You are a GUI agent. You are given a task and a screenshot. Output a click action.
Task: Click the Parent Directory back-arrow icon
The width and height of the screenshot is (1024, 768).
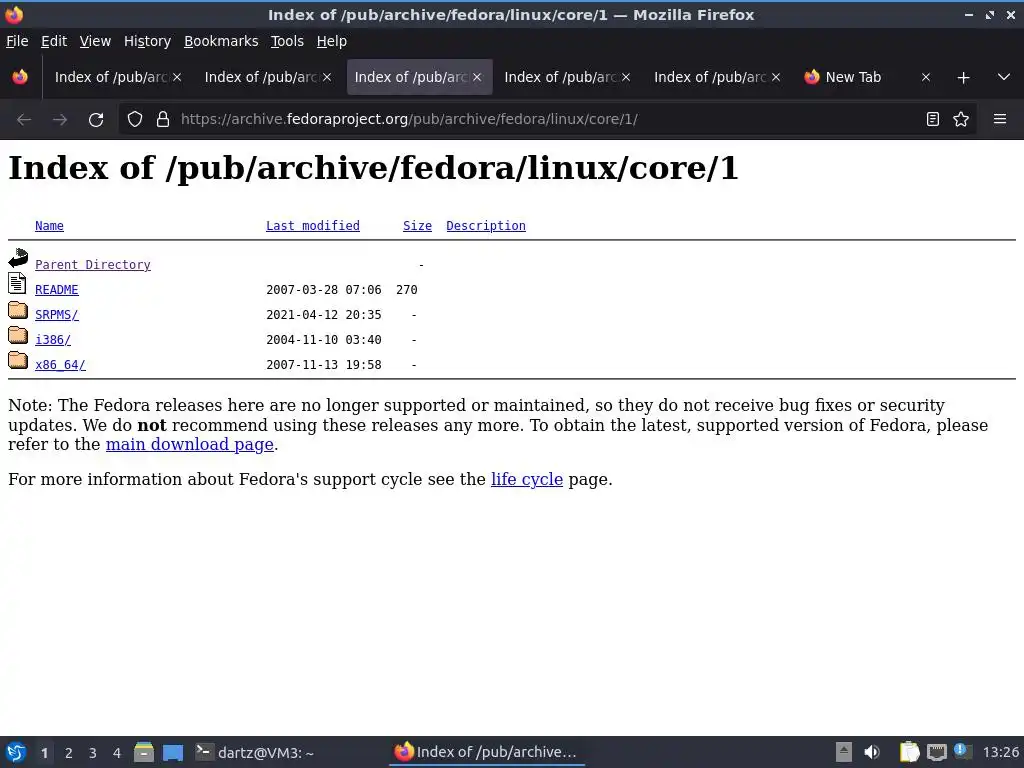pos(18,258)
